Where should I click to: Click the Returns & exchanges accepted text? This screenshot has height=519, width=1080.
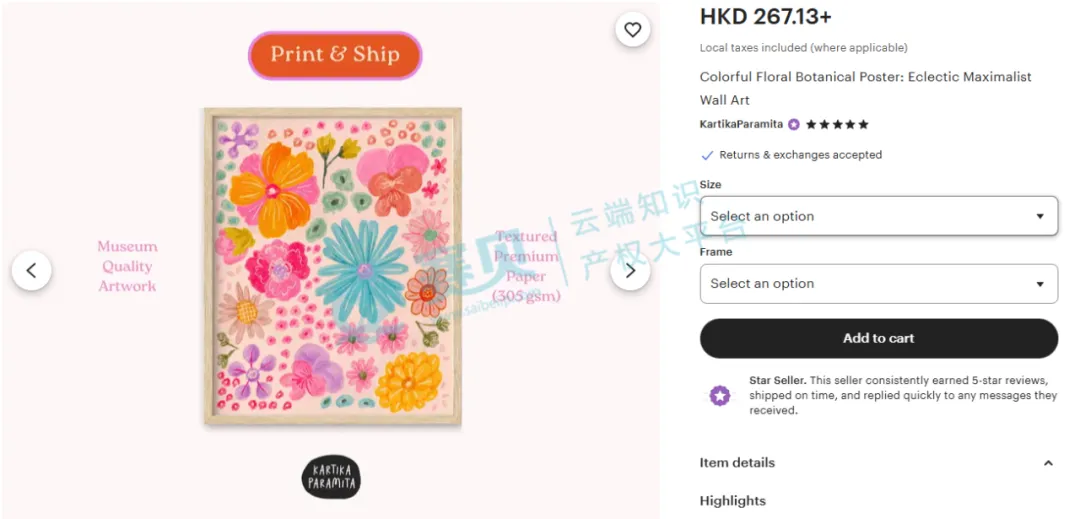(800, 155)
